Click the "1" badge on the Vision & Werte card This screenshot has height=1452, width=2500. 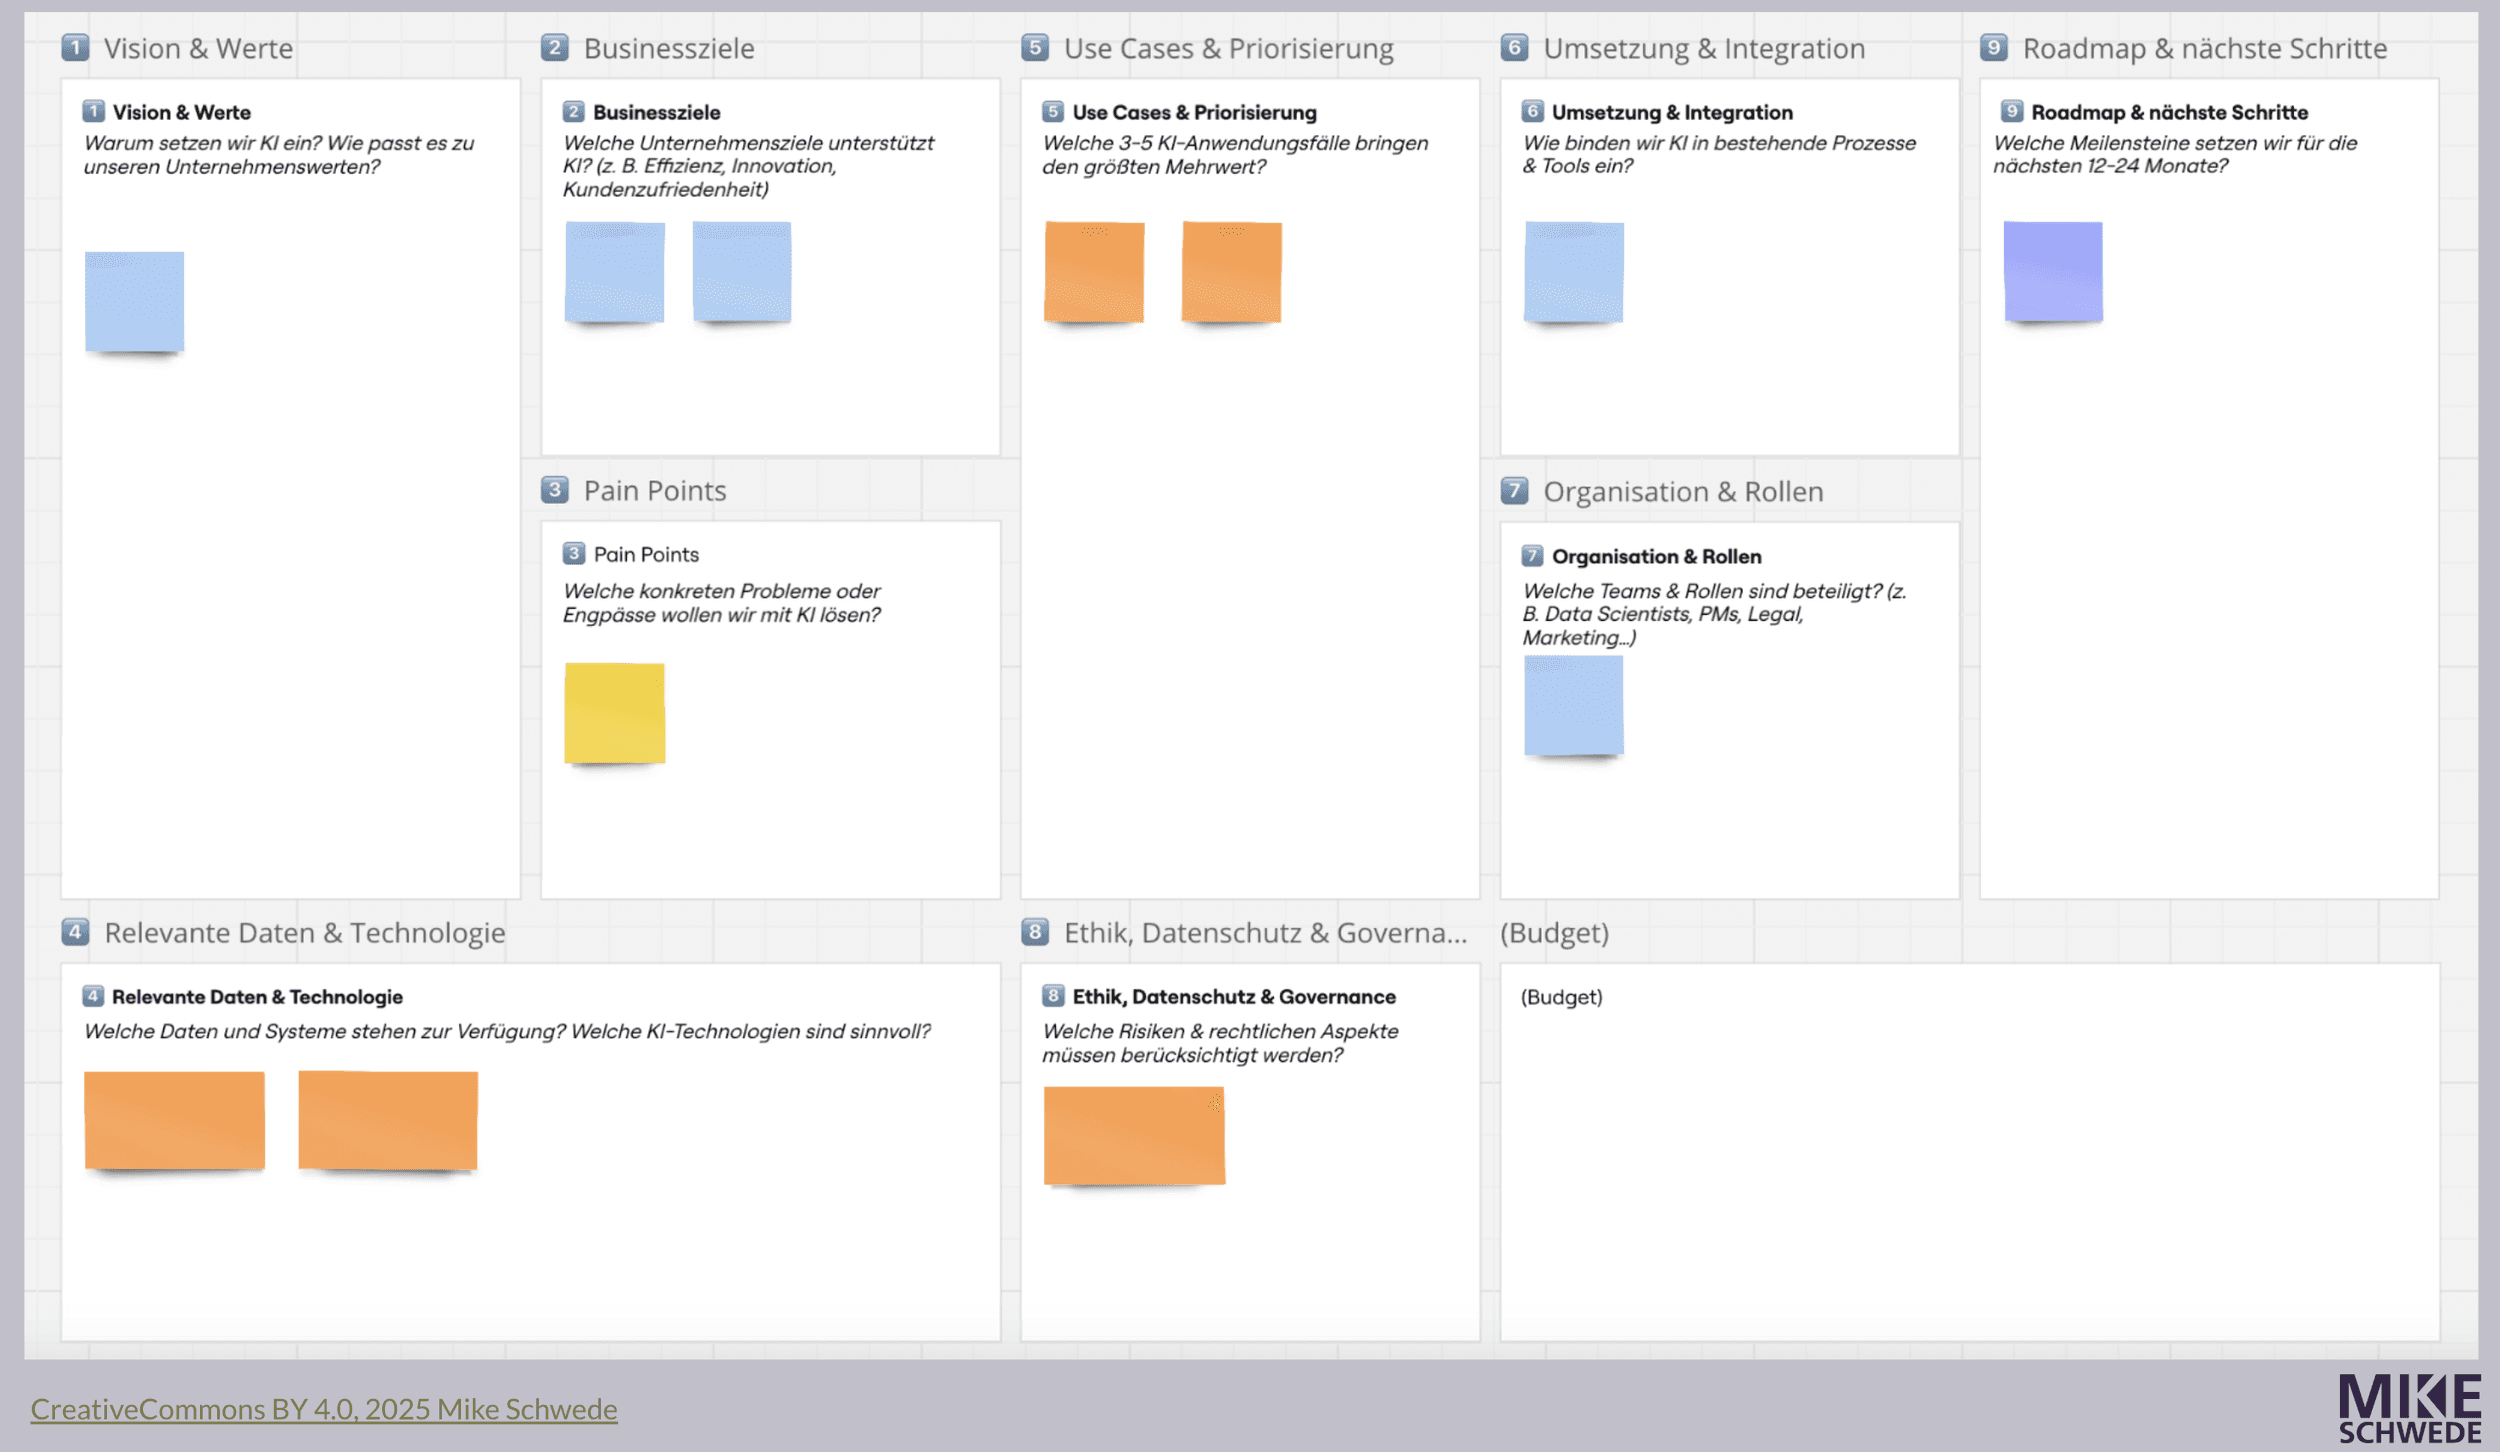pyautogui.click(x=94, y=112)
